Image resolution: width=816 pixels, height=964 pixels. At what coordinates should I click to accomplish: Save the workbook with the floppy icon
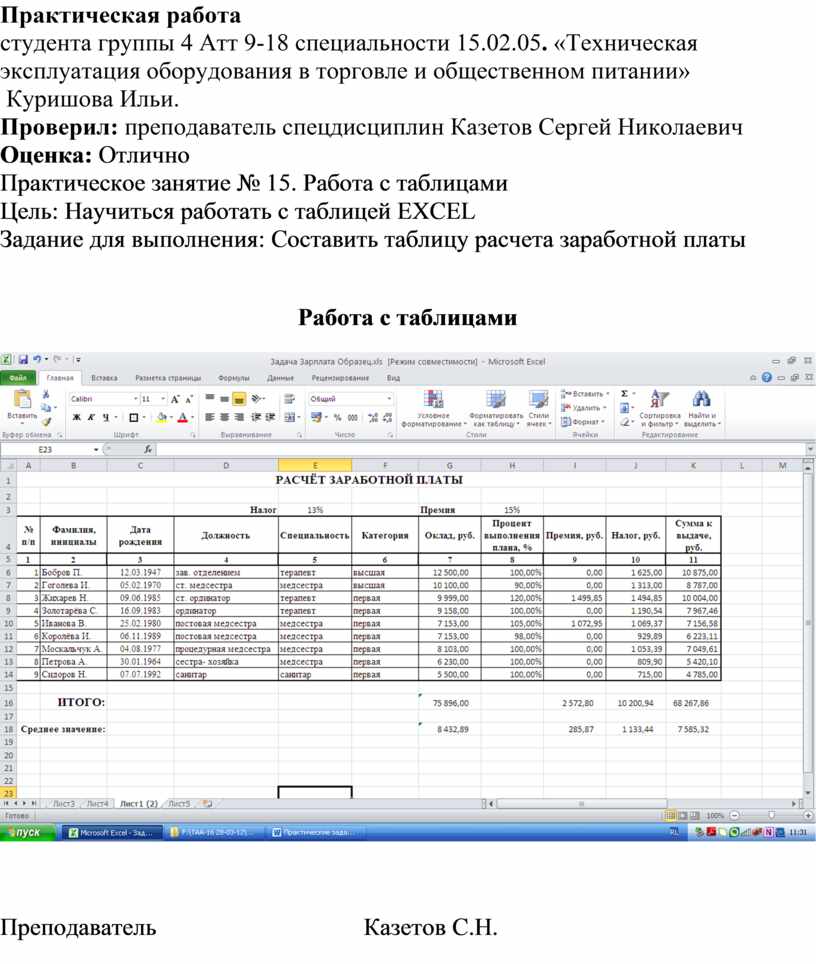[x=23, y=360]
